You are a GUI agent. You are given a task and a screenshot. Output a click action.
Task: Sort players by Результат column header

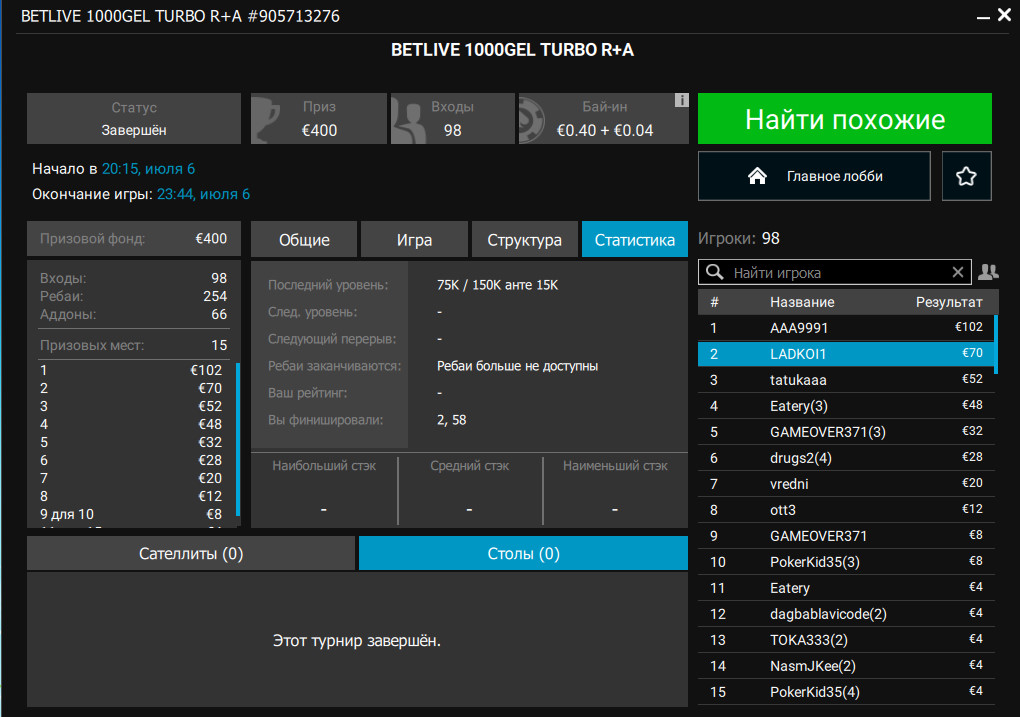[x=948, y=302]
